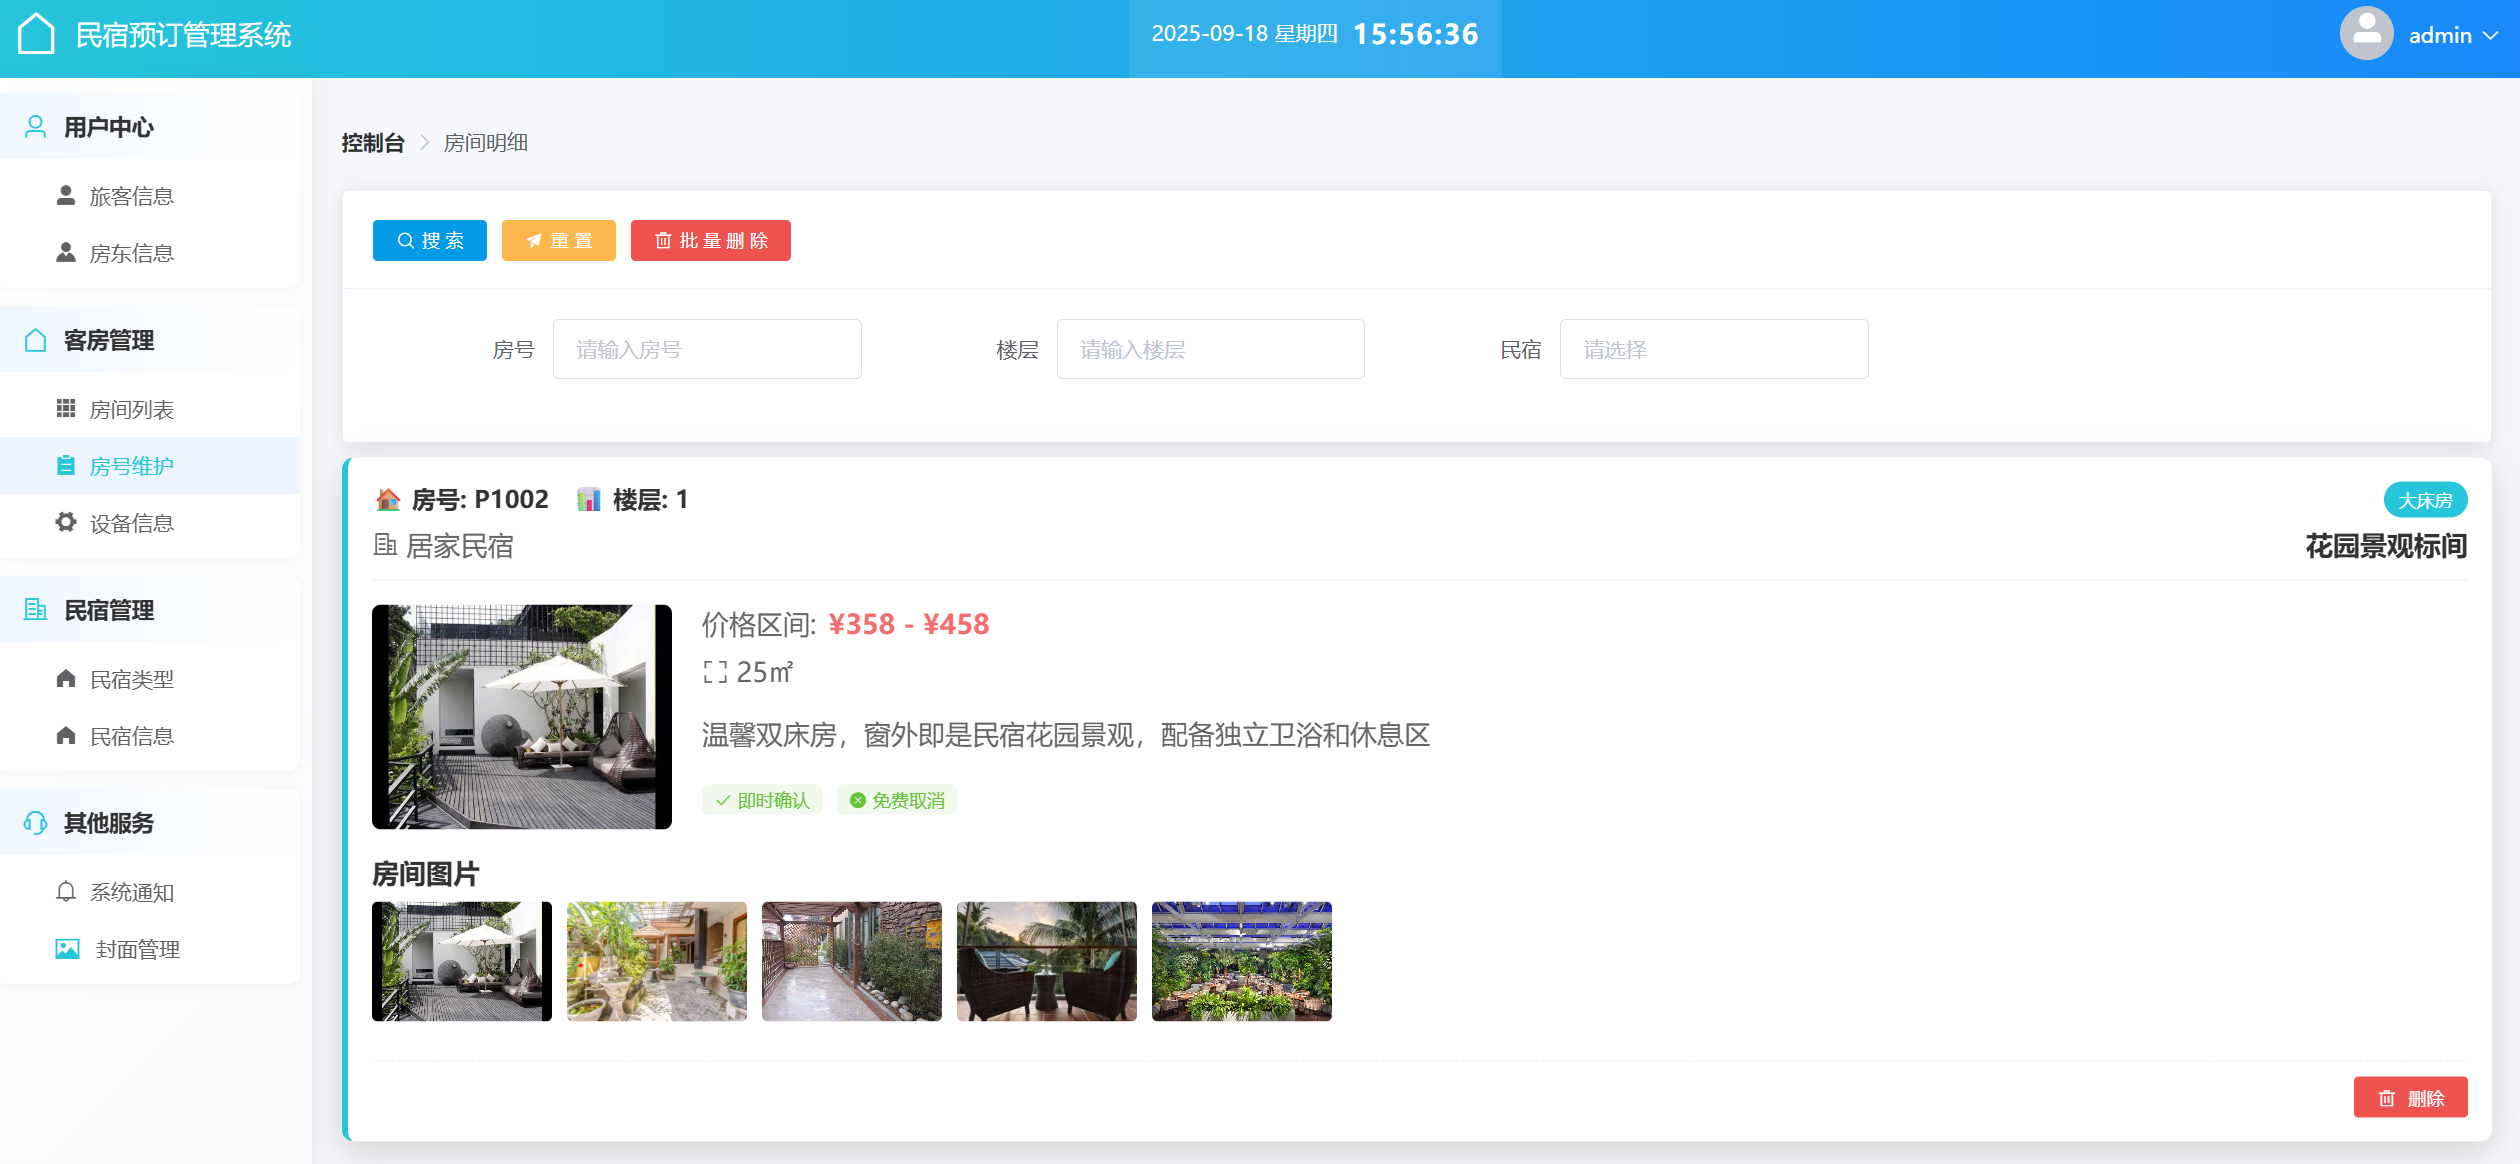Click the 旅客信息 user icon
The height and width of the screenshot is (1164, 2520).
[66, 196]
